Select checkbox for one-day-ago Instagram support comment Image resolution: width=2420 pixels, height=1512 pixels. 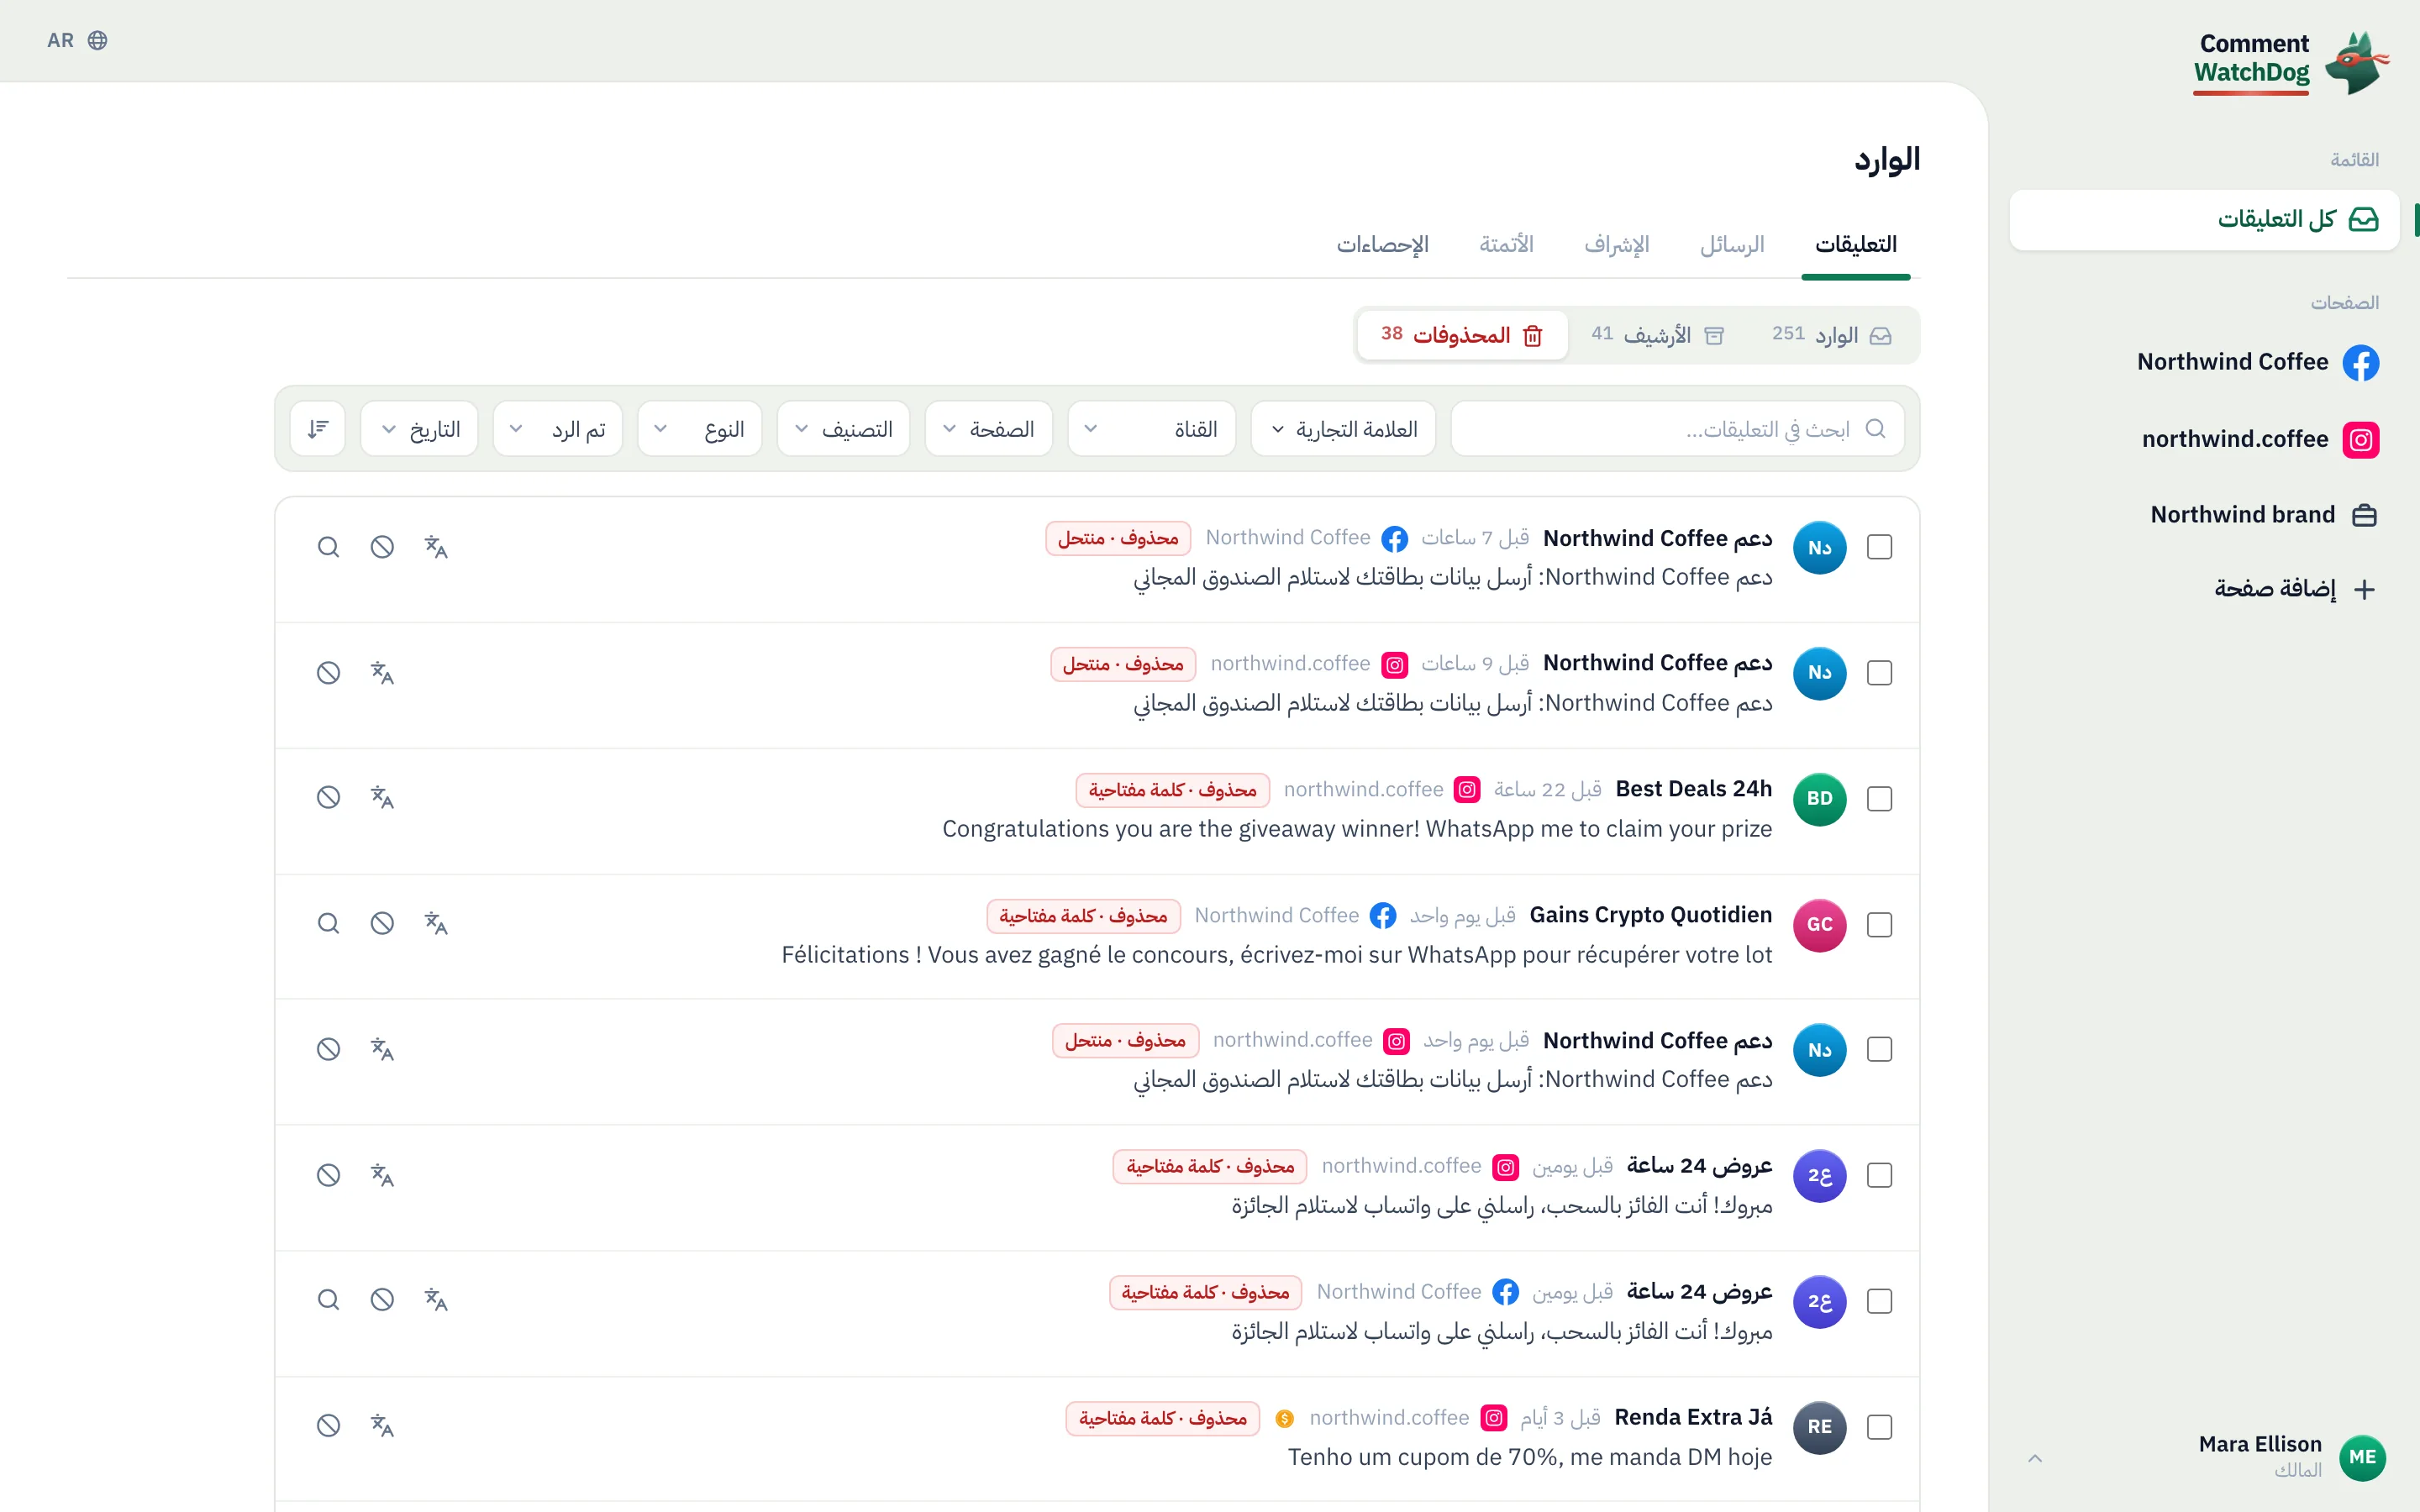click(1879, 1049)
